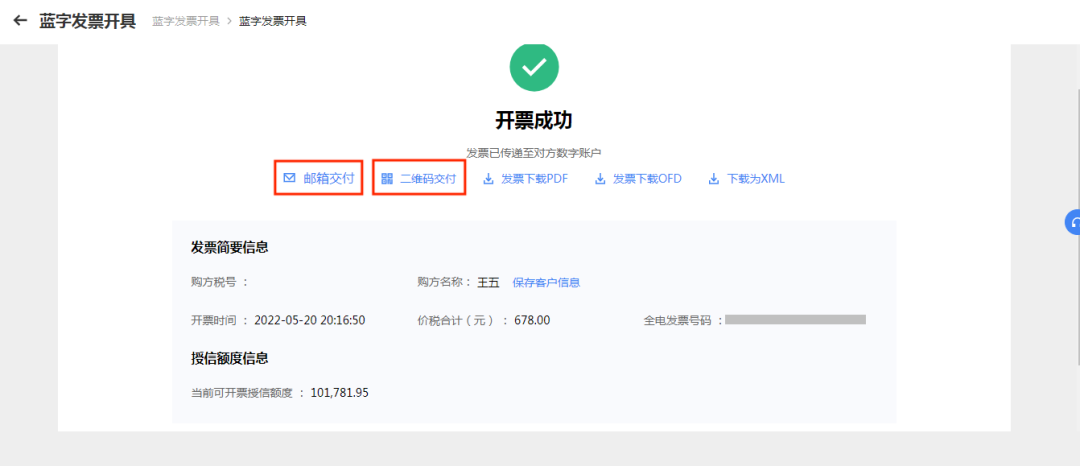Click the page title 蓝字发票开具

(x=87, y=21)
